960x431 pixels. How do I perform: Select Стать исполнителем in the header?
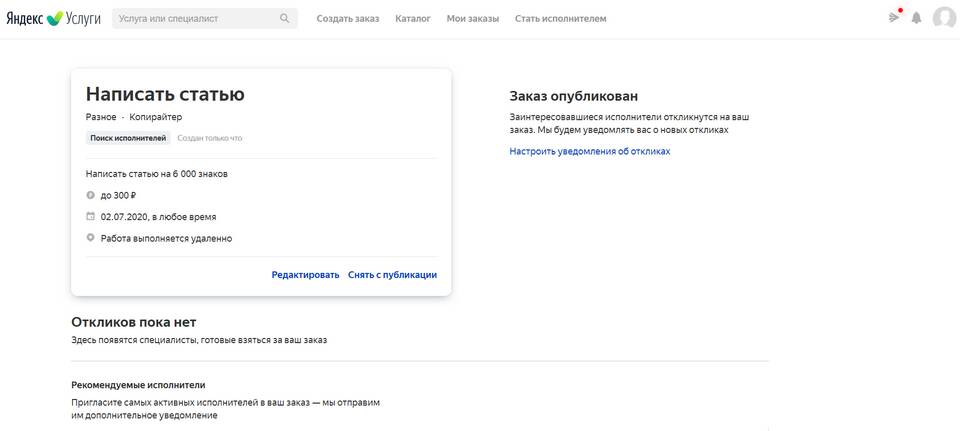tap(560, 18)
